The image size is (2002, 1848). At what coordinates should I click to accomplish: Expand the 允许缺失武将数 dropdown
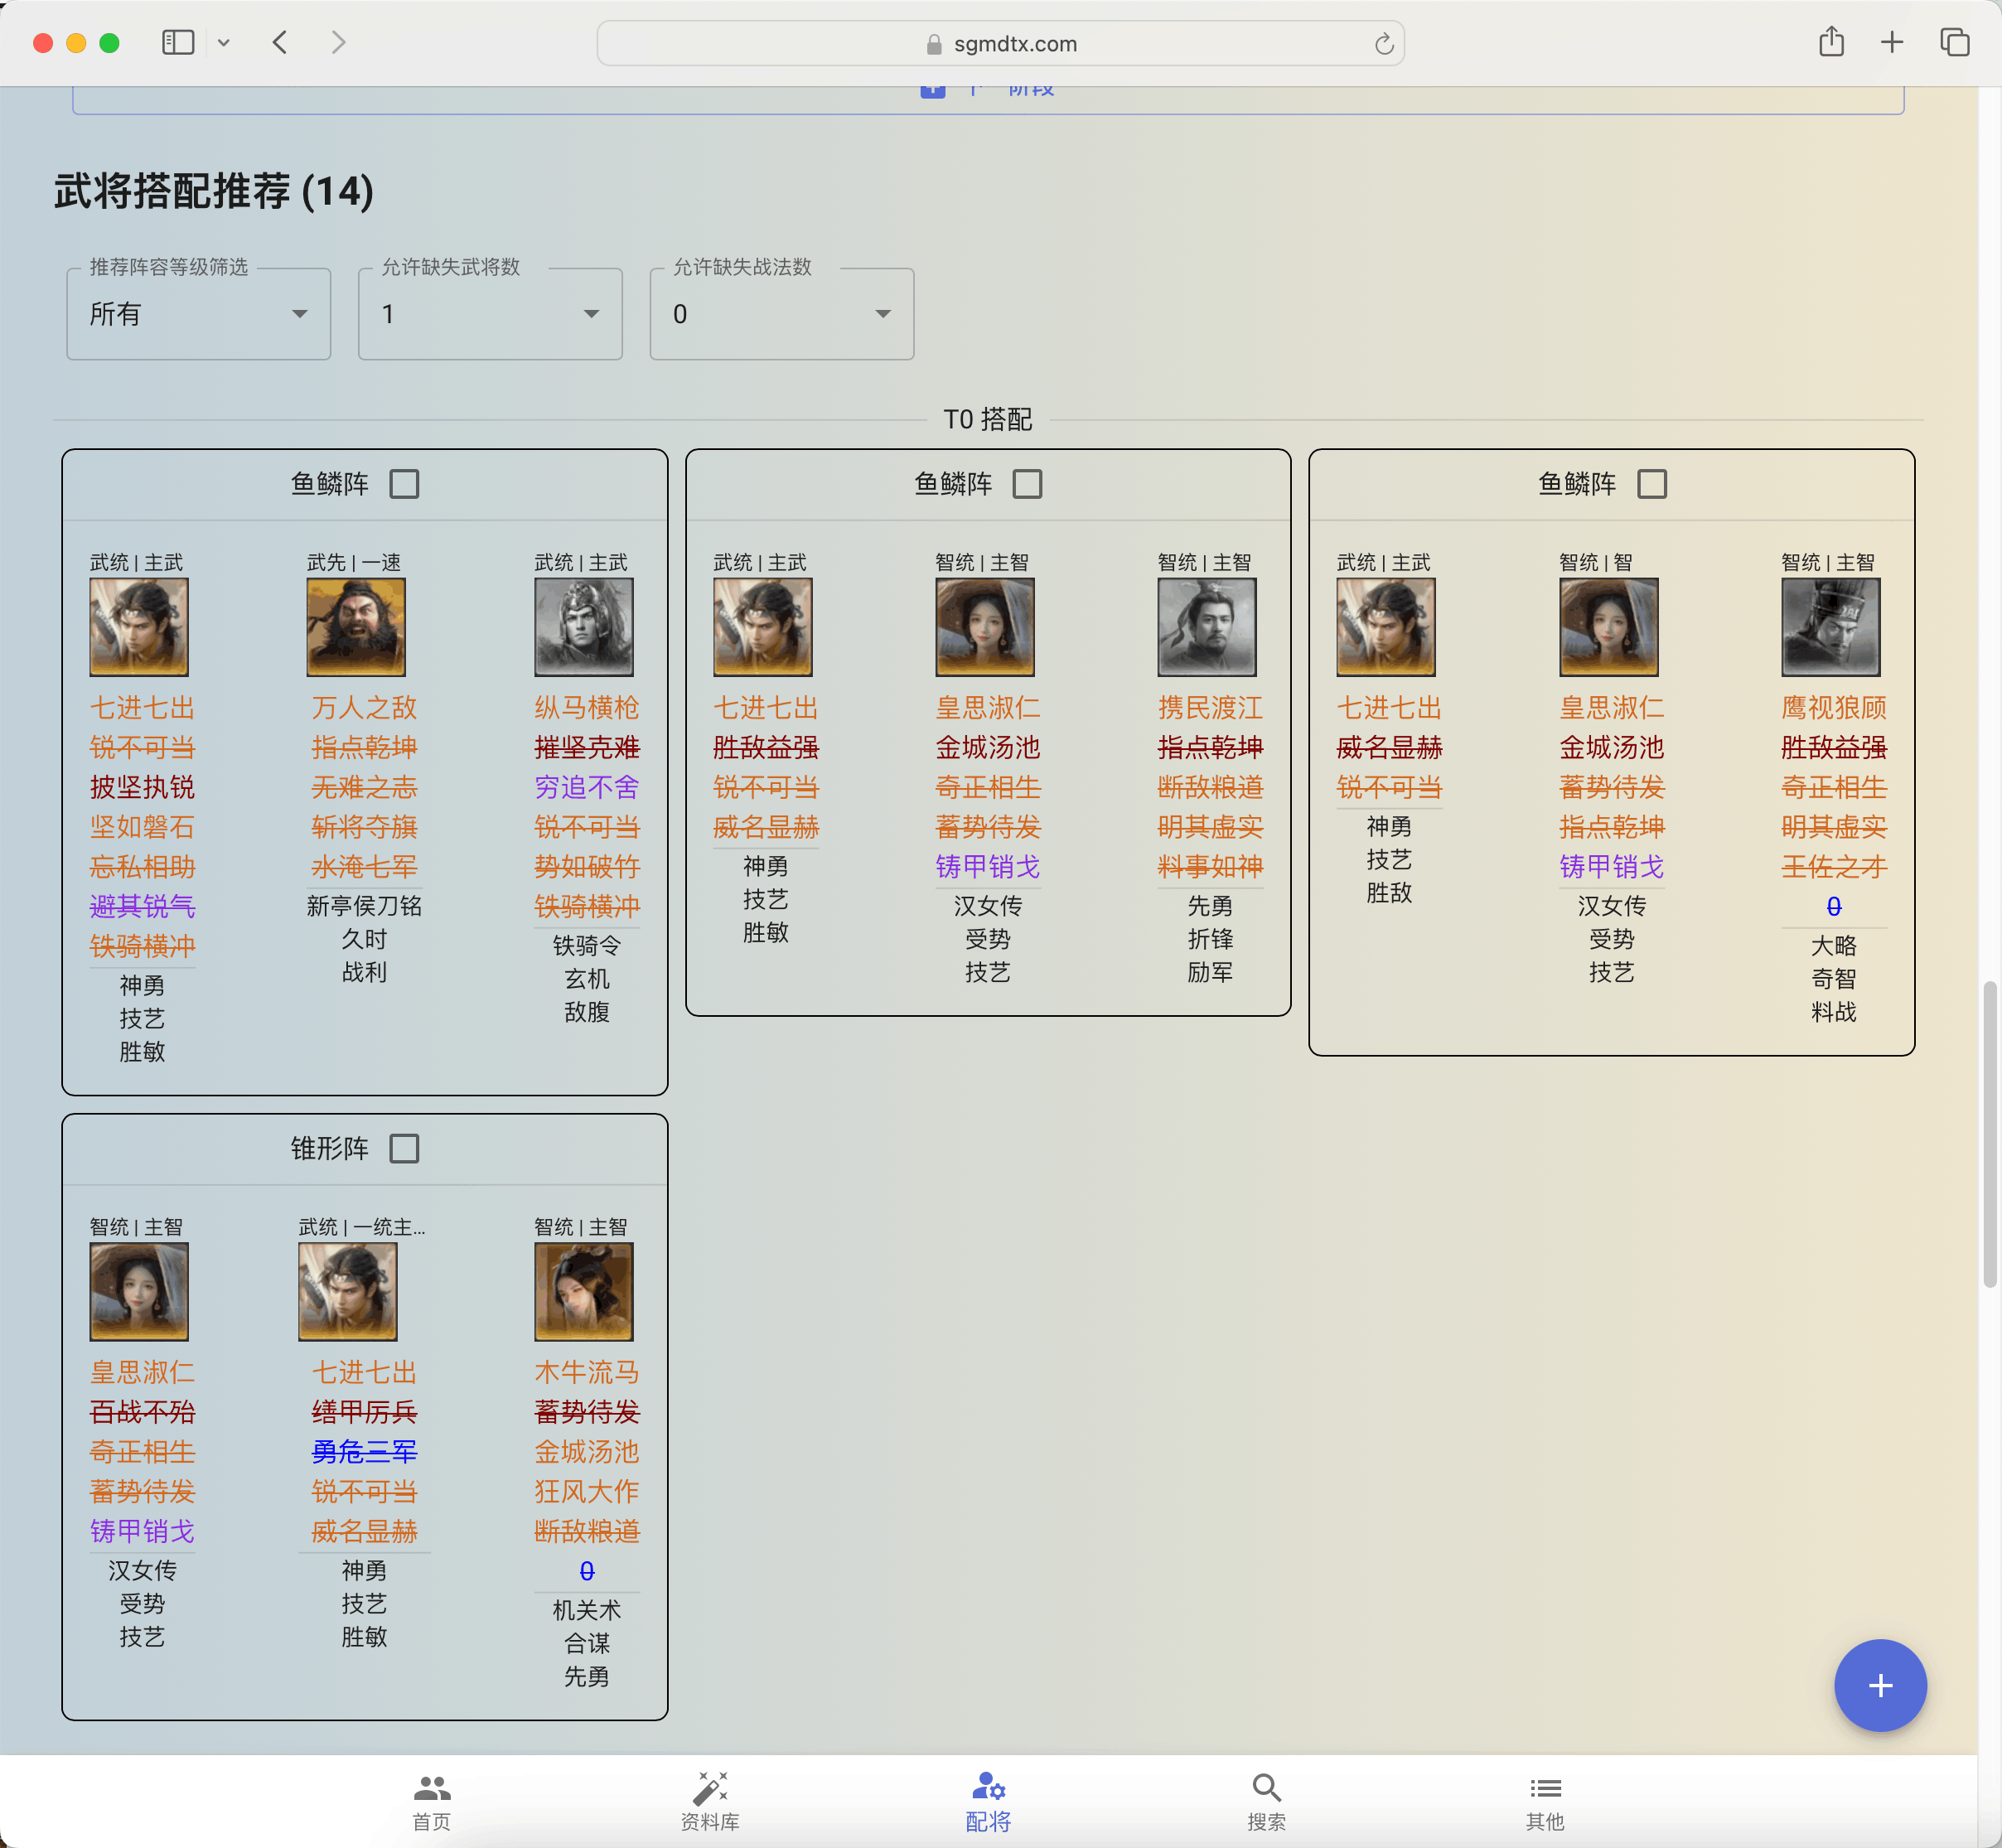click(x=490, y=314)
